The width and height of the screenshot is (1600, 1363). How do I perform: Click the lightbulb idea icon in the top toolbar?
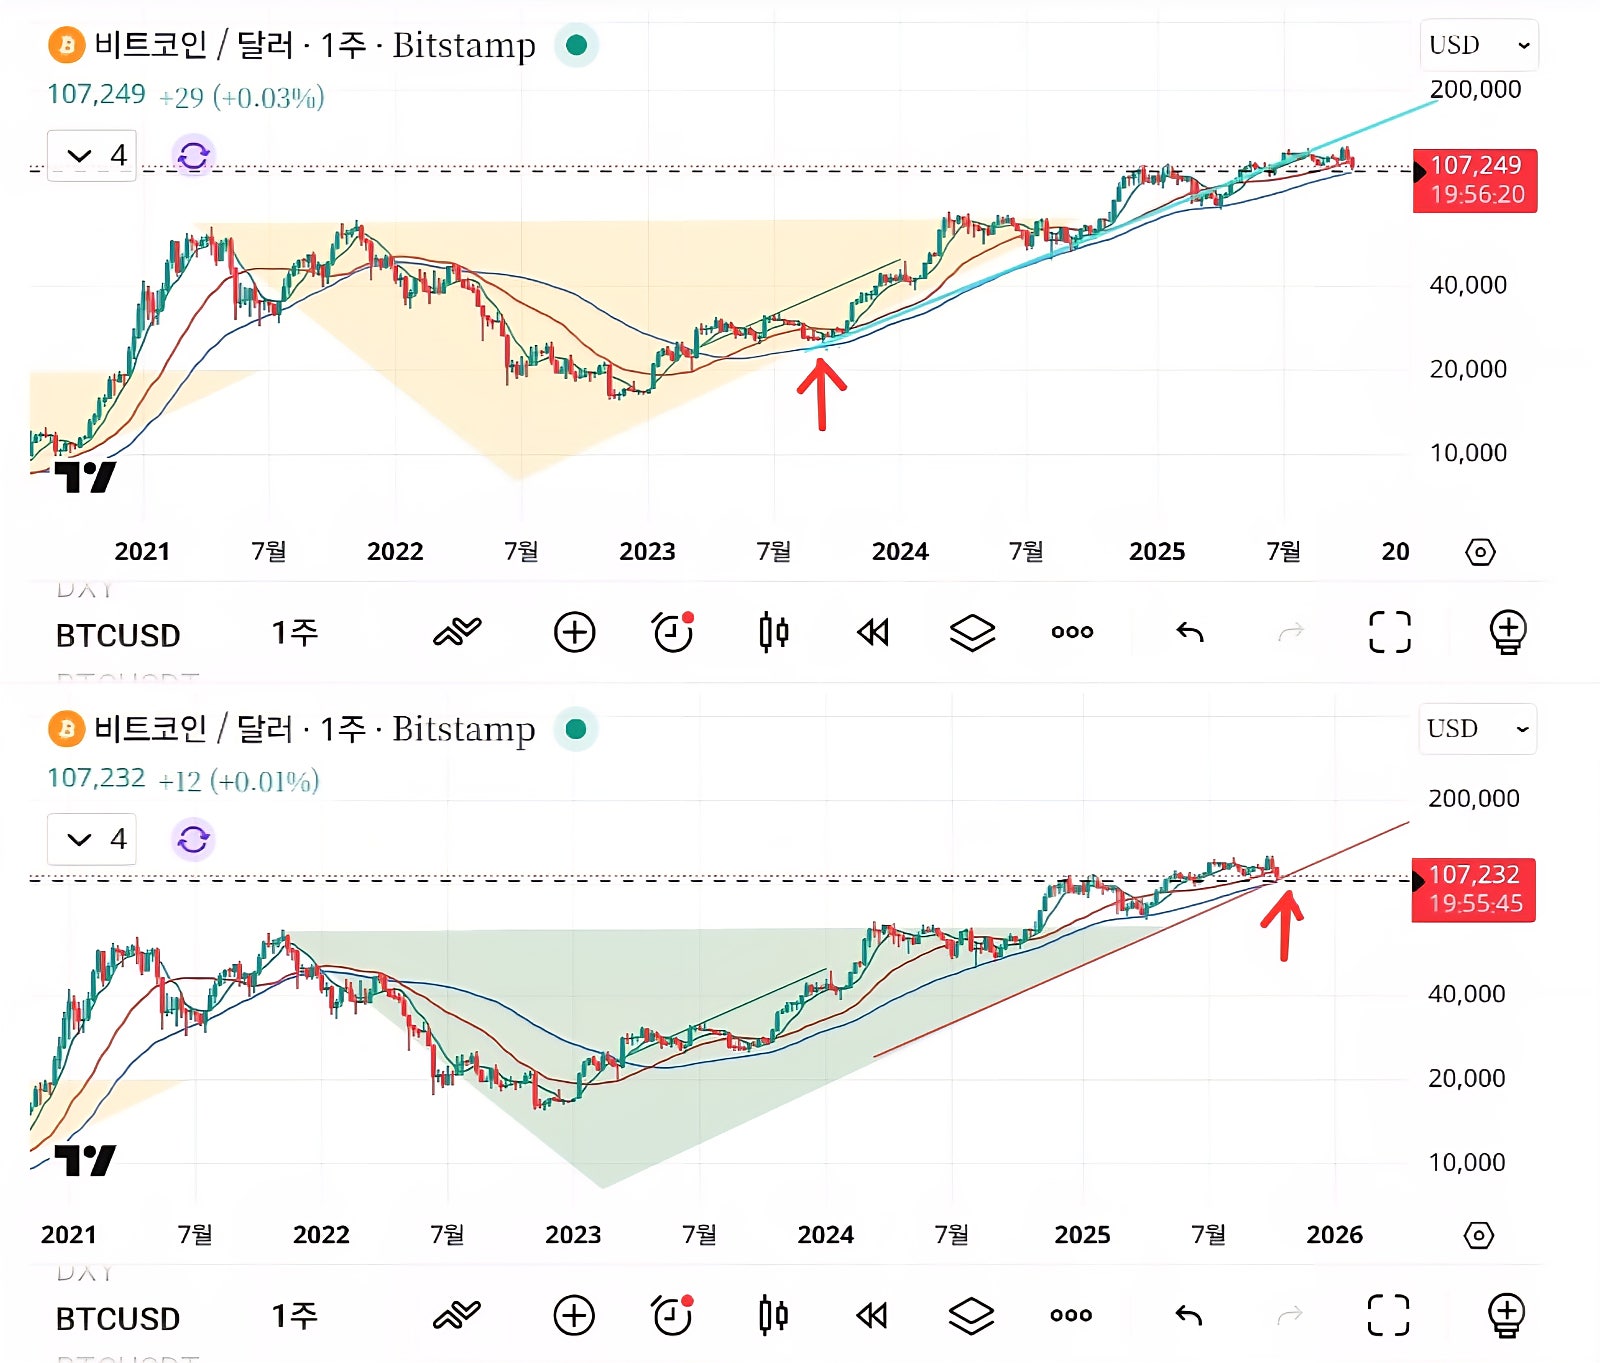[x=1507, y=632]
